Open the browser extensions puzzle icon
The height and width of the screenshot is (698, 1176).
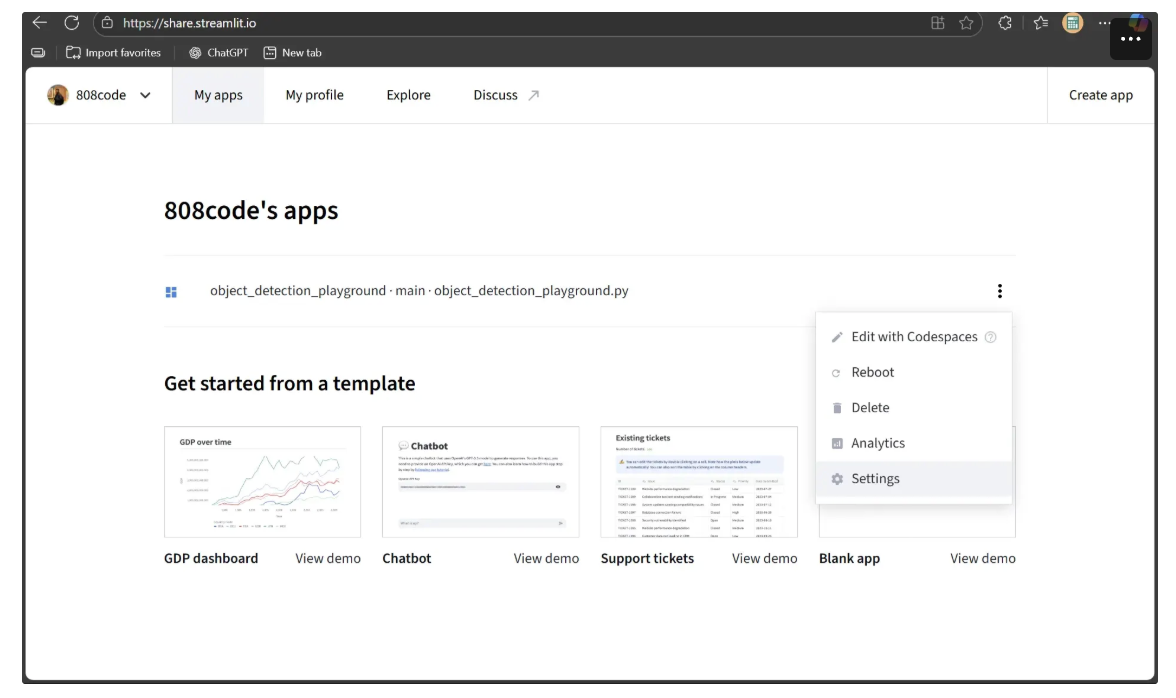[x=1005, y=23]
